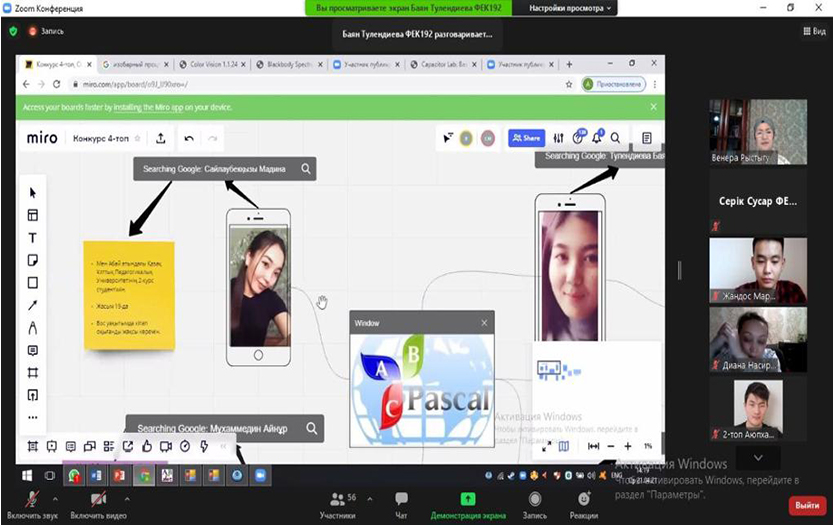Click the miro logo

coord(42,138)
